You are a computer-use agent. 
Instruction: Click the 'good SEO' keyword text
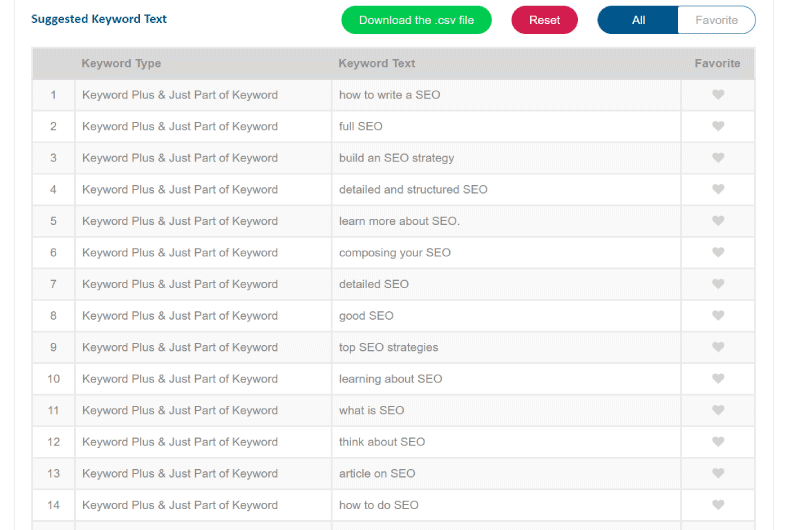[366, 316]
